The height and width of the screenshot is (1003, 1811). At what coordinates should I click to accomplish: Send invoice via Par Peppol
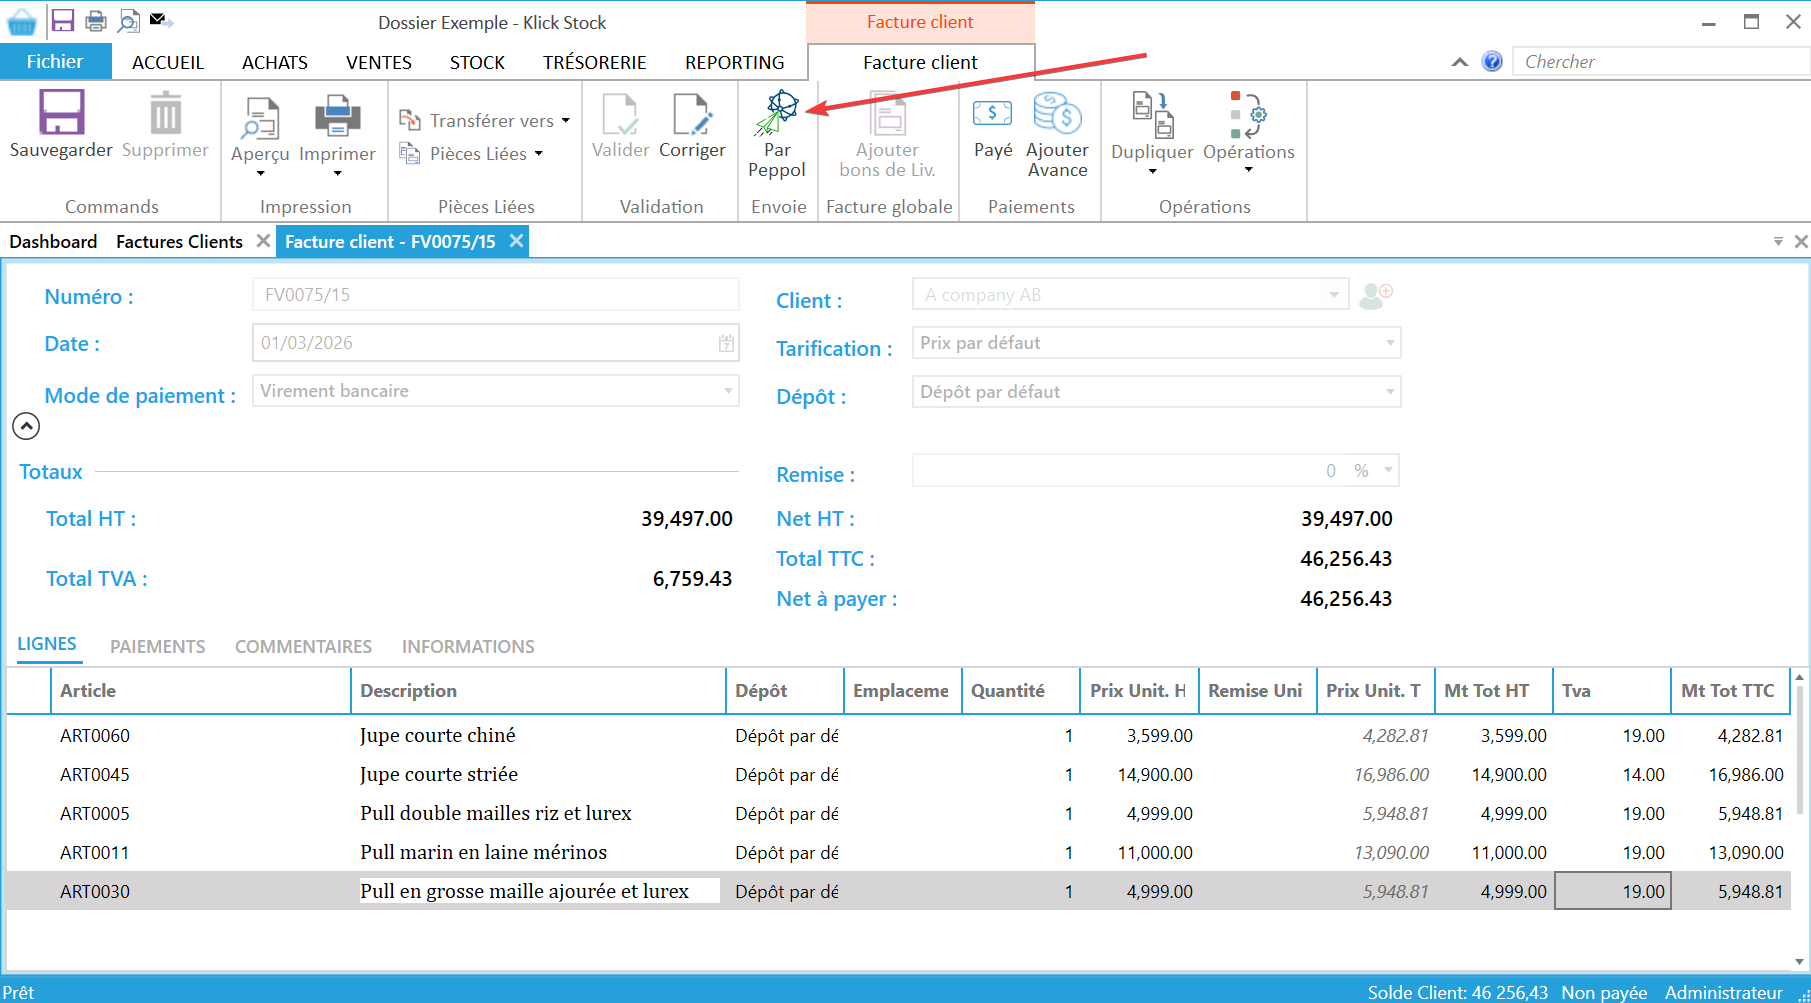click(777, 114)
